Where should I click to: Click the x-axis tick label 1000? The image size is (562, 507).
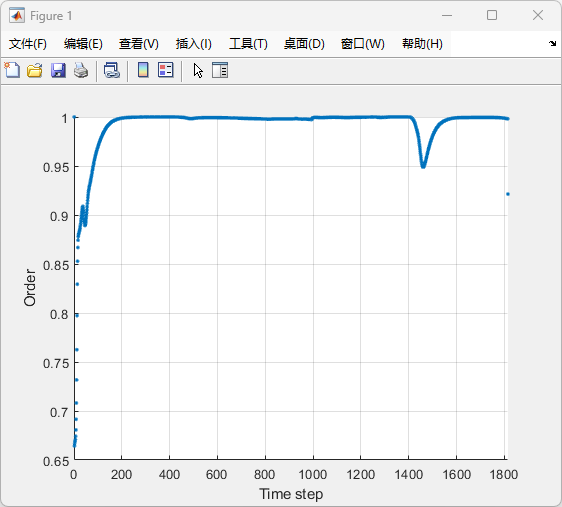[313, 475]
